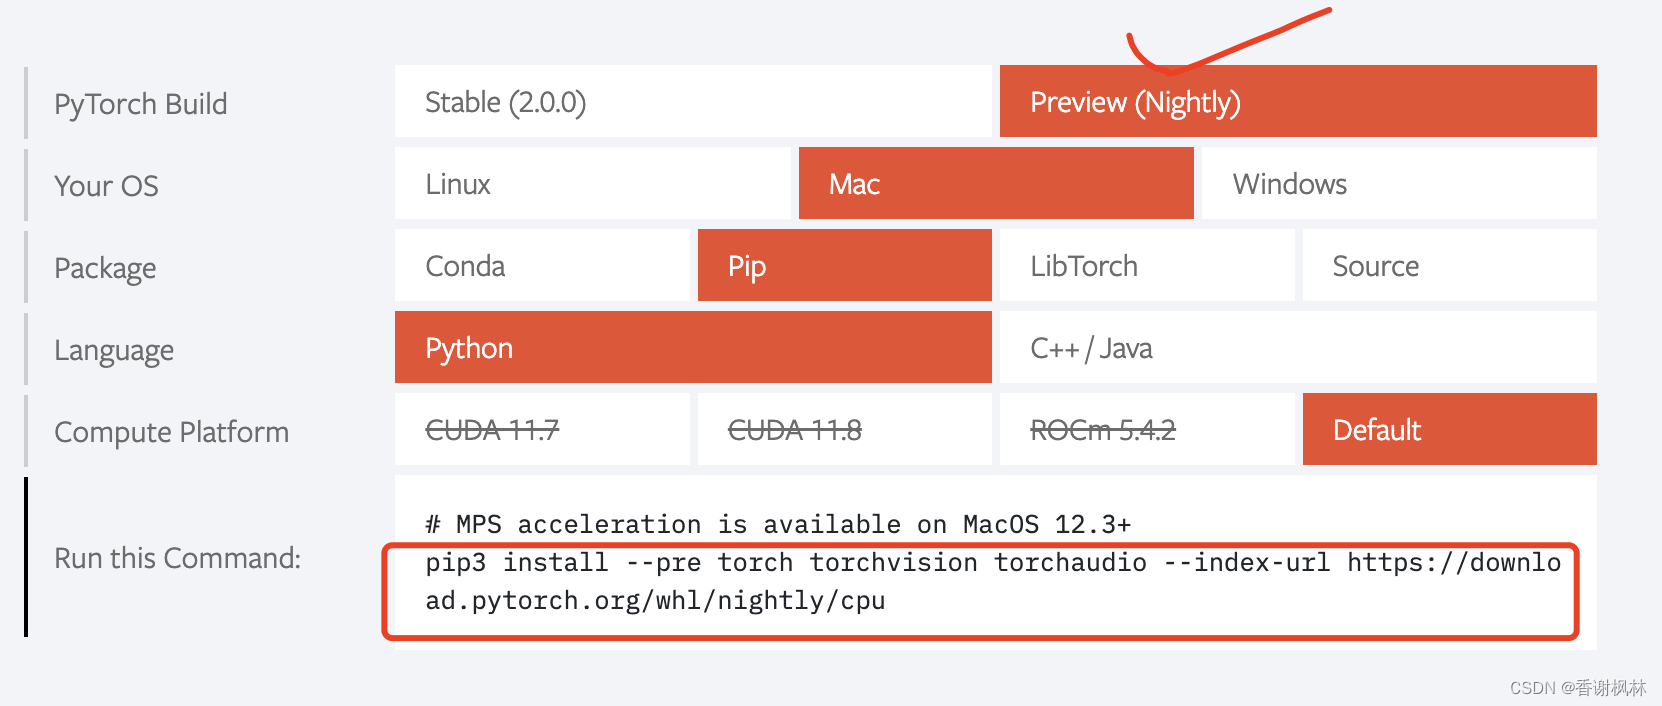Select the Default compute platform

(x=1449, y=430)
